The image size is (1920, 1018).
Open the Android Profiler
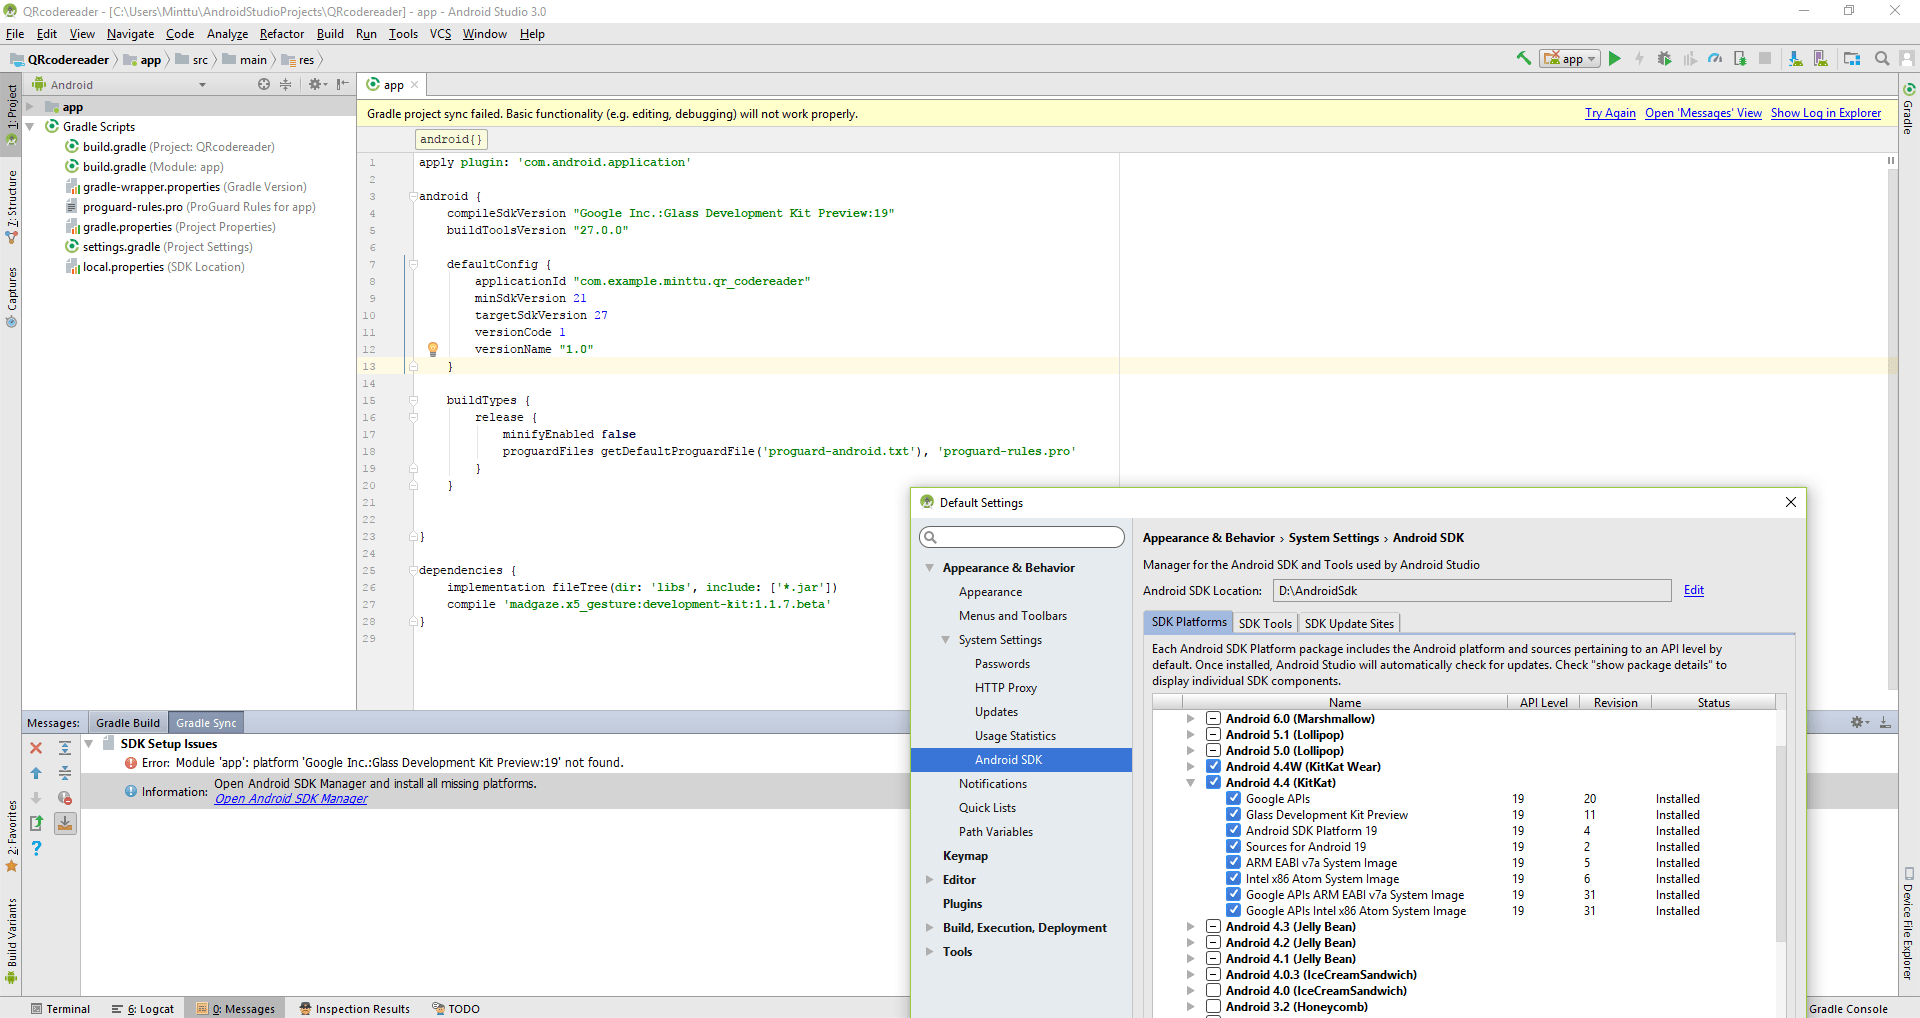[x=1714, y=59]
